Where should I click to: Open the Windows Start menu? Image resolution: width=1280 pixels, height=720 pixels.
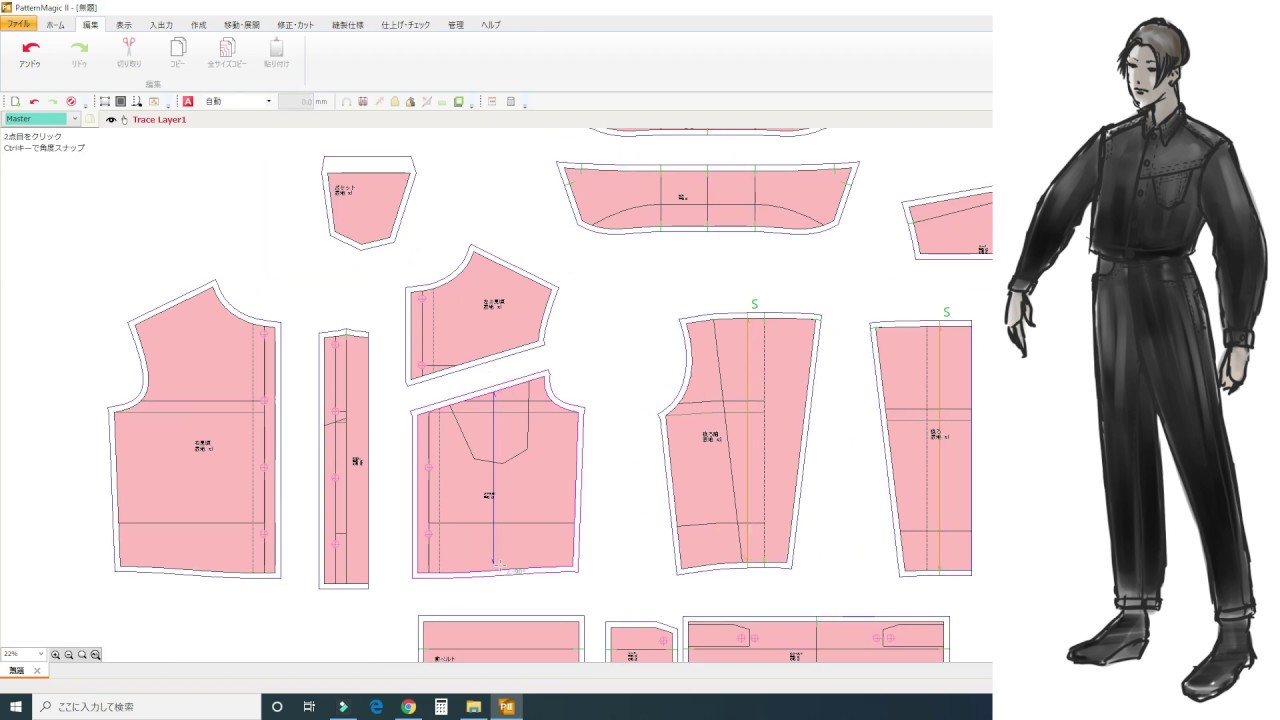16,707
